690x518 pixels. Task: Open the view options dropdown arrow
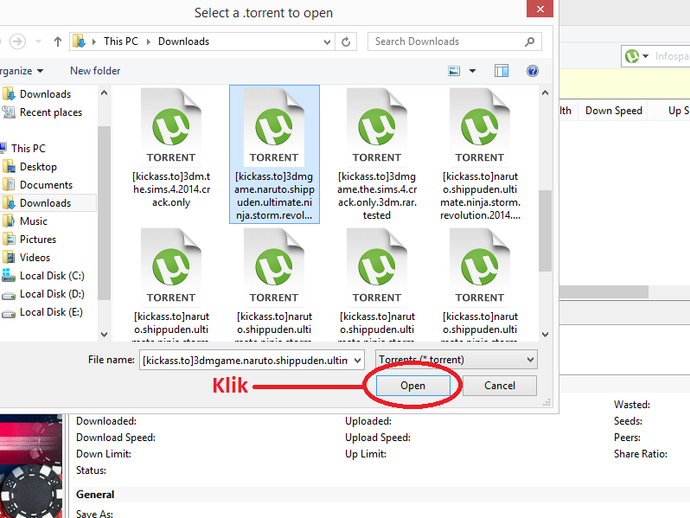pos(472,71)
